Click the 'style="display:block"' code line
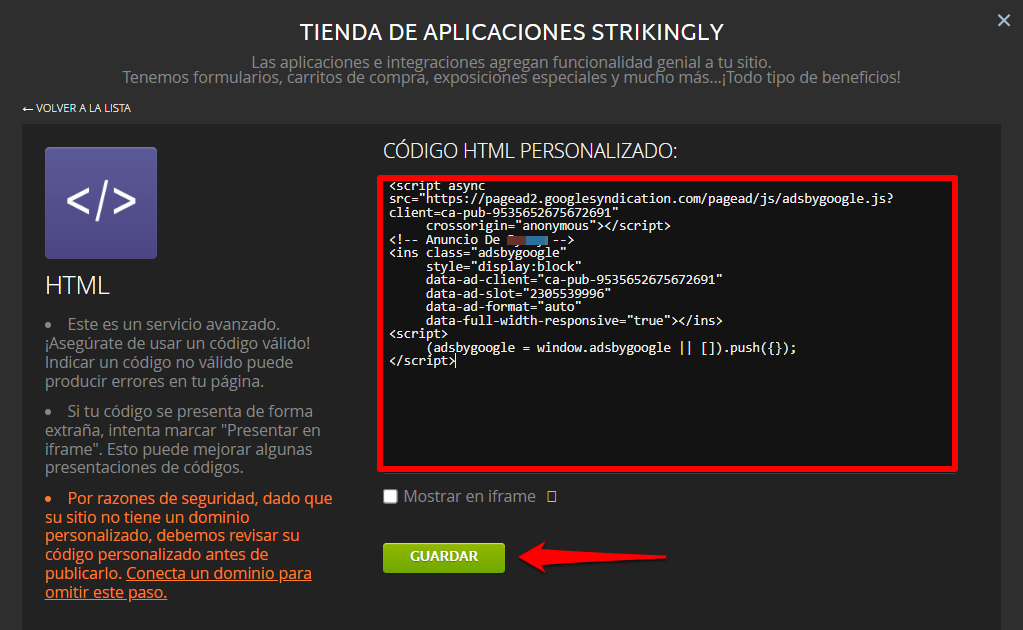Image resolution: width=1023 pixels, height=630 pixels. click(x=503, y=267)
